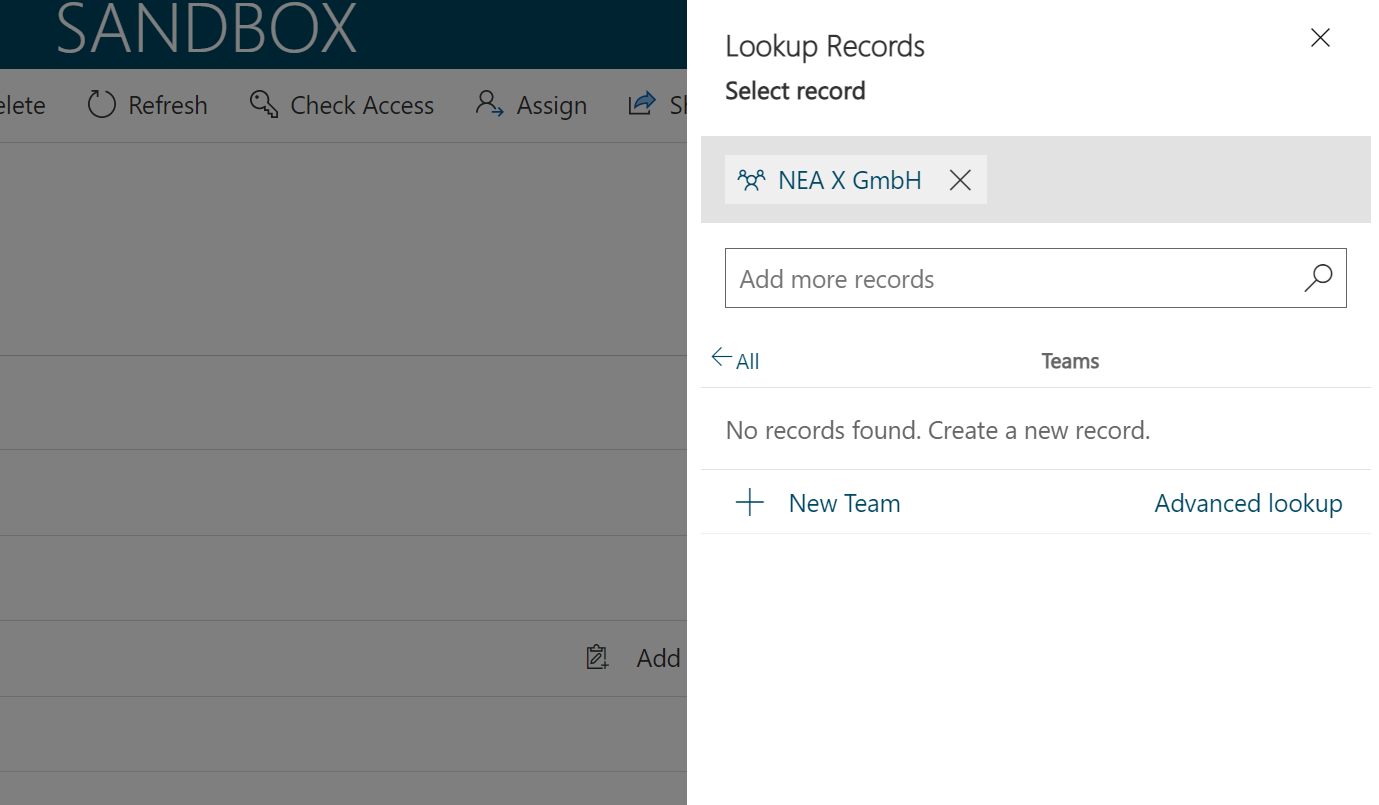This screenshot has width=1379, height=805.
Task: Click the clipboard Add icon
Action: tap(598, 658)
